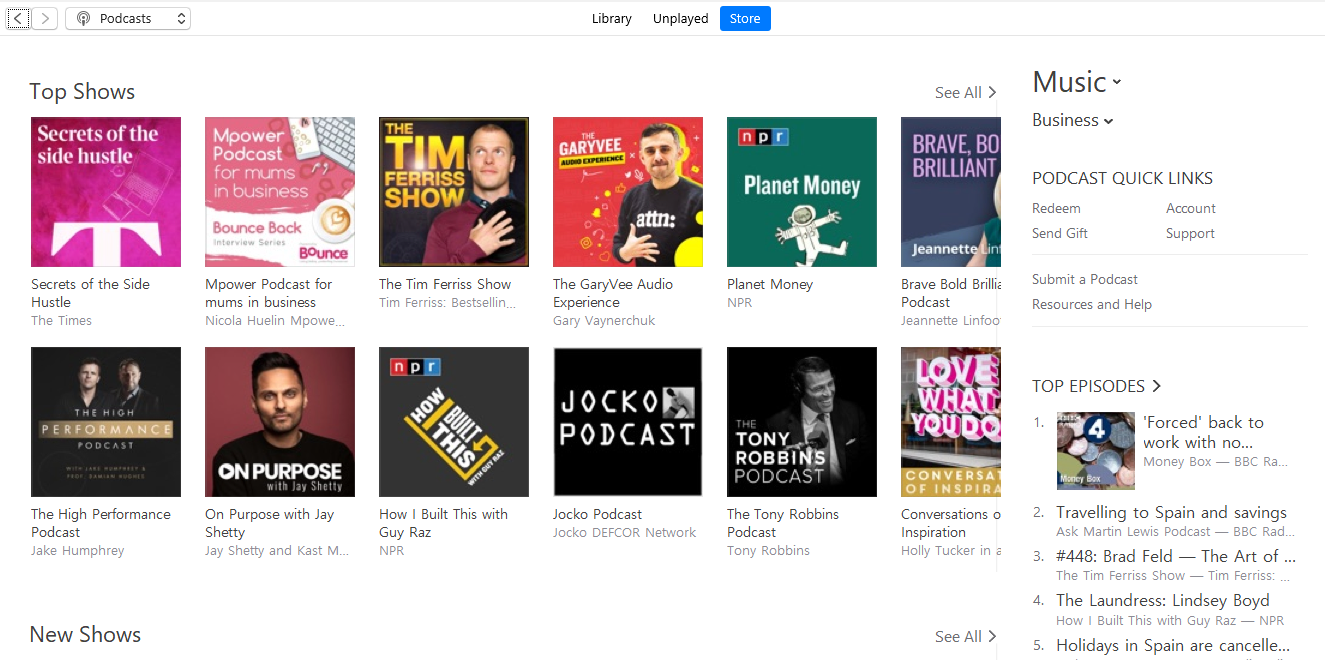The height and width of the screenshot is (660, 1325).
Task: Click the 'Planet Money' title text
Action: tap(770, 284)
